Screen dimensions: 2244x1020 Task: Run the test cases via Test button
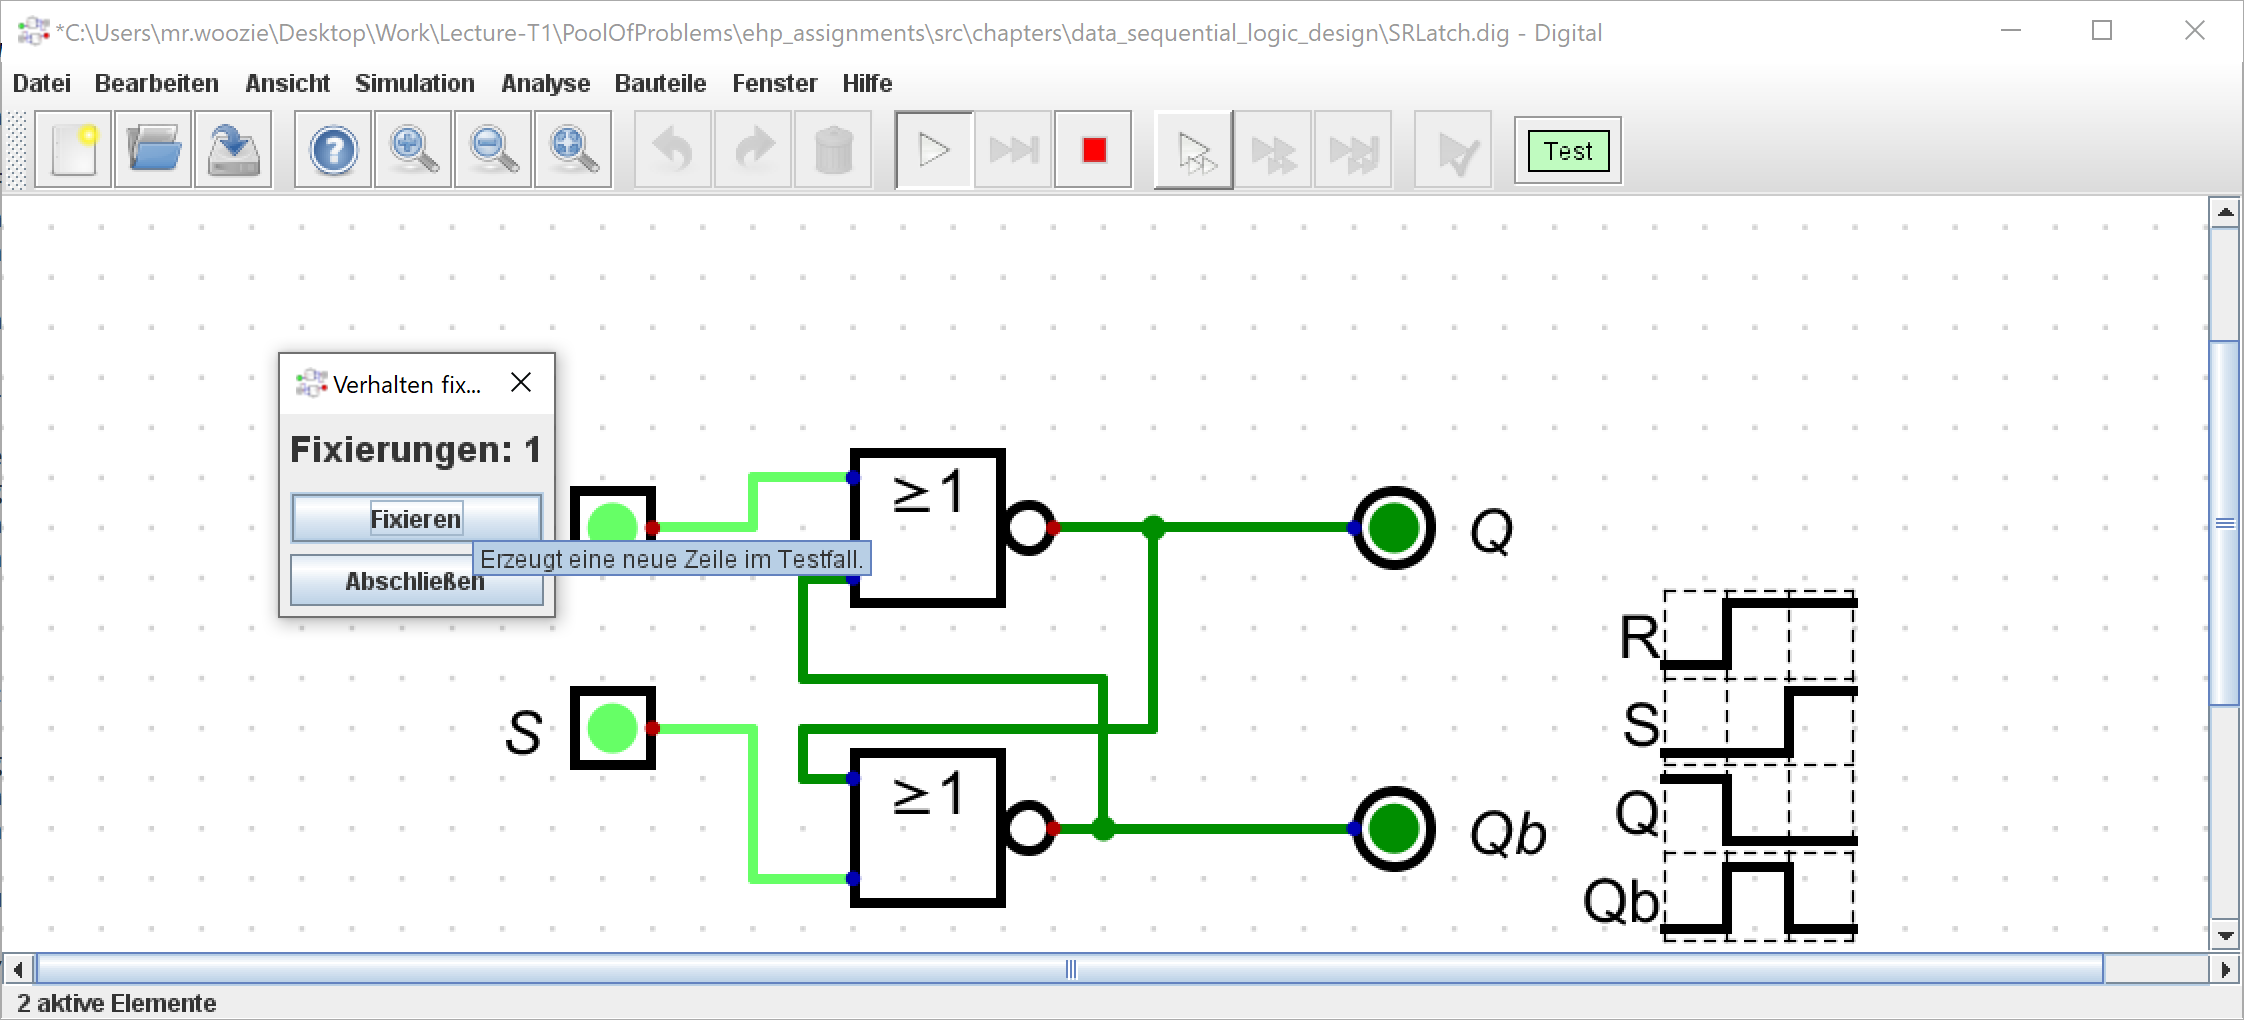coord(1568,150)
